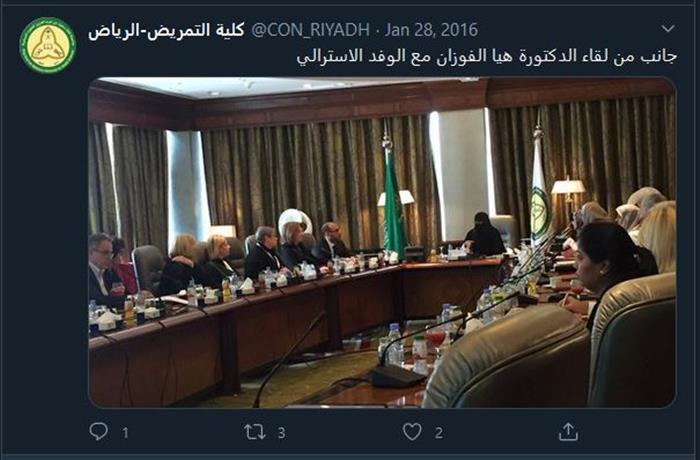Image resolution: width=700 pixels, height=460 pixels.
Task: Click the retweet count number 3
Action: (281, 433)
